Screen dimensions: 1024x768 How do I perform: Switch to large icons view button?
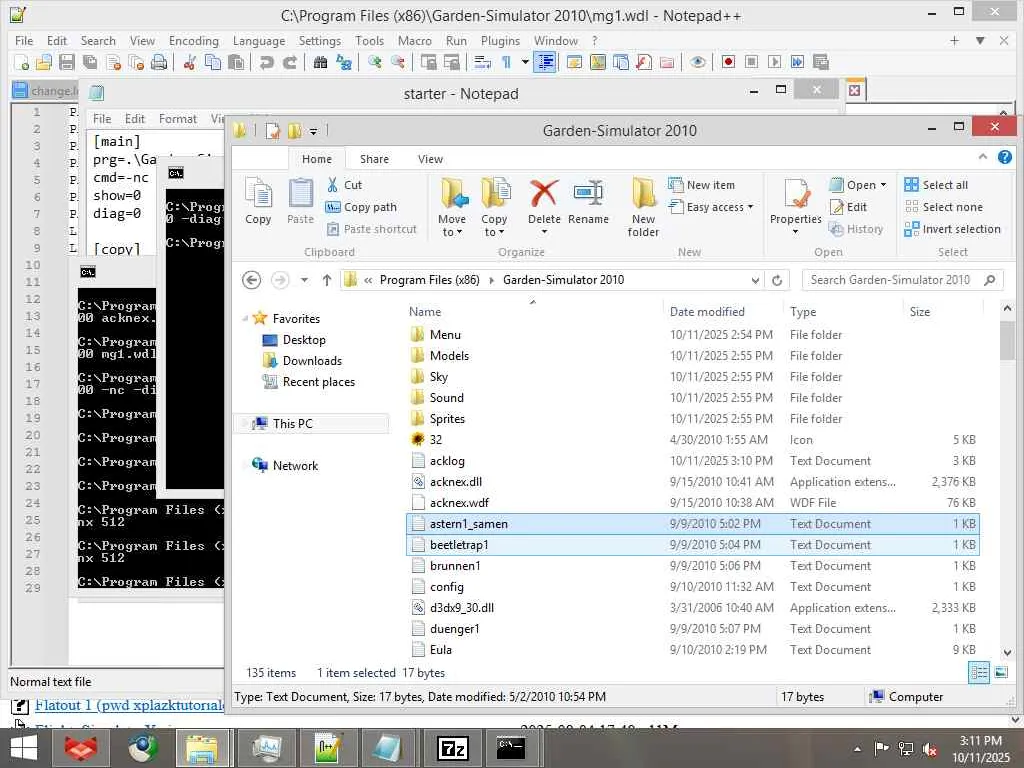click(x=1001, y=672)
